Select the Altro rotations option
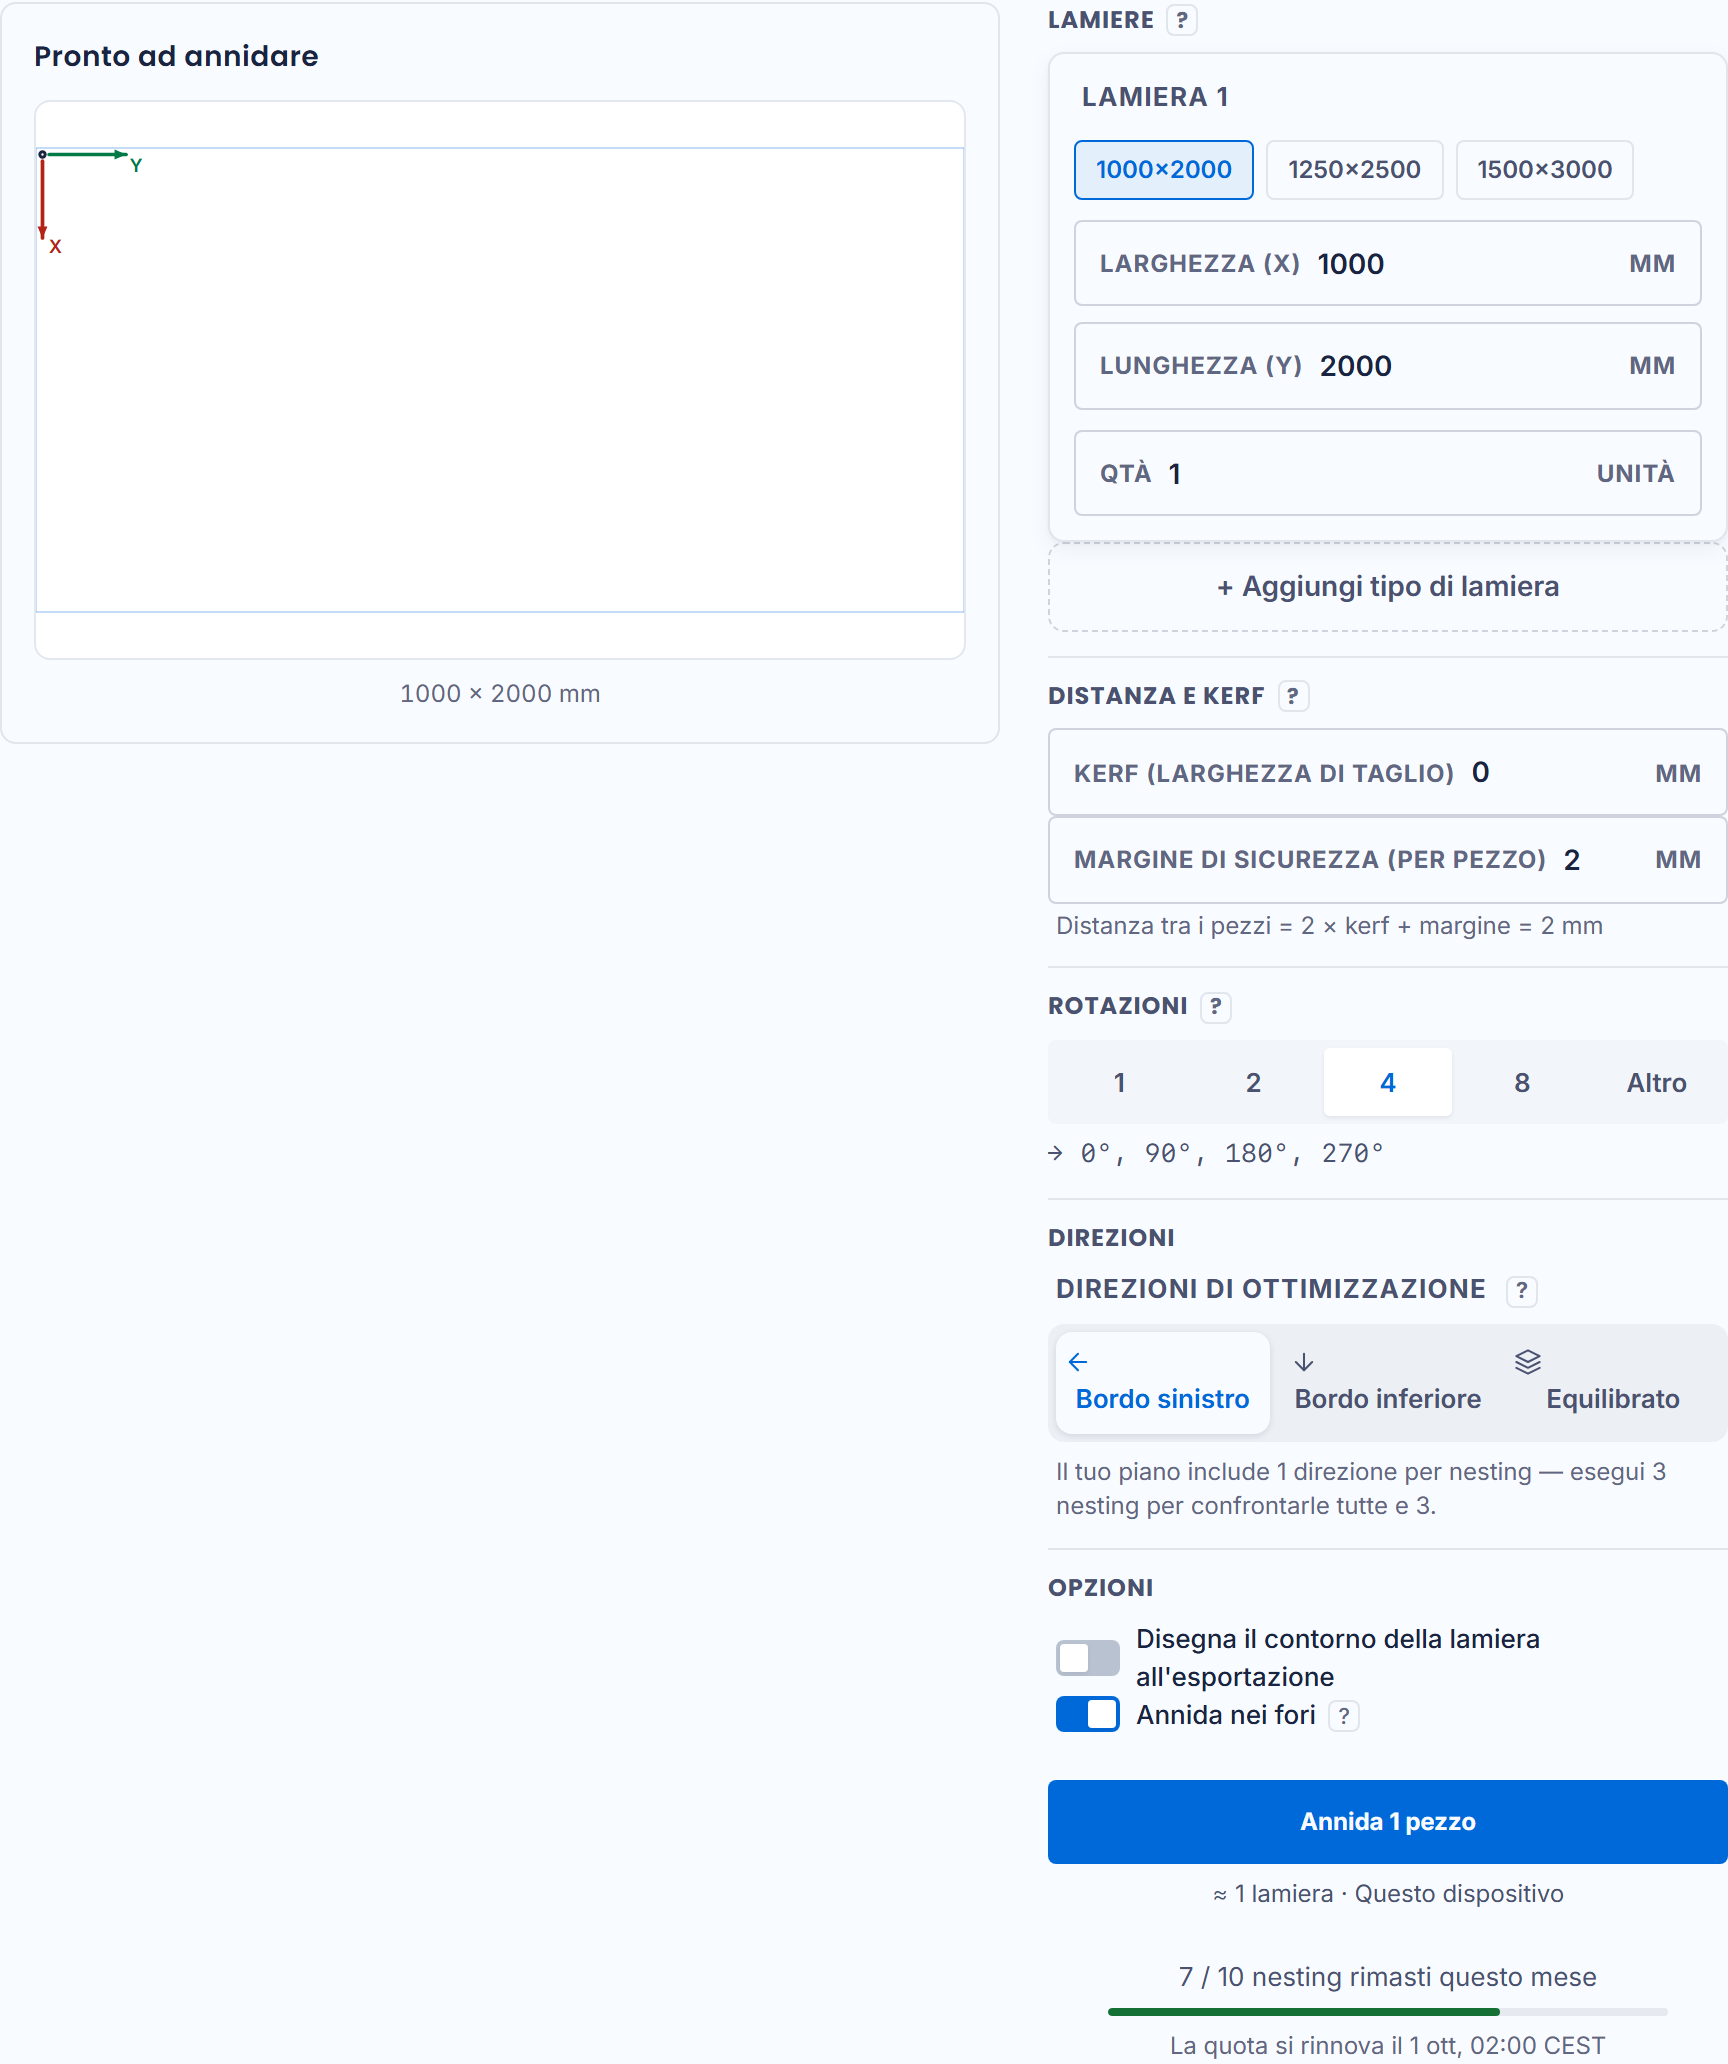 tap(1656, 1082)
